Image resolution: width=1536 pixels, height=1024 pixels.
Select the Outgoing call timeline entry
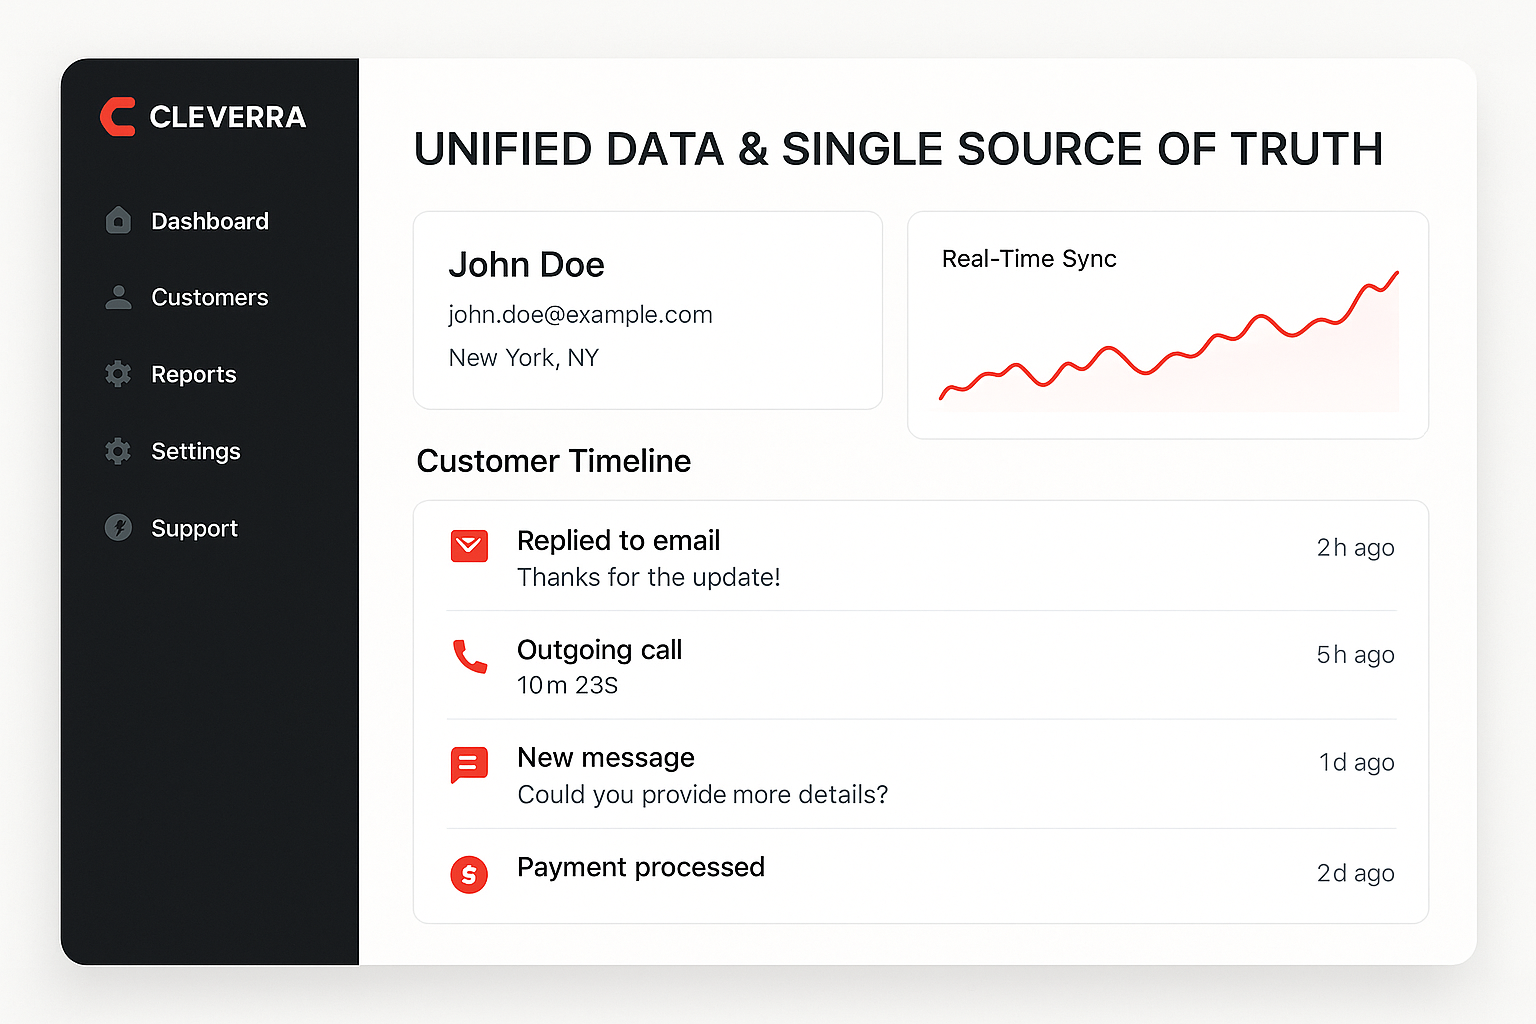coord(600,651)
